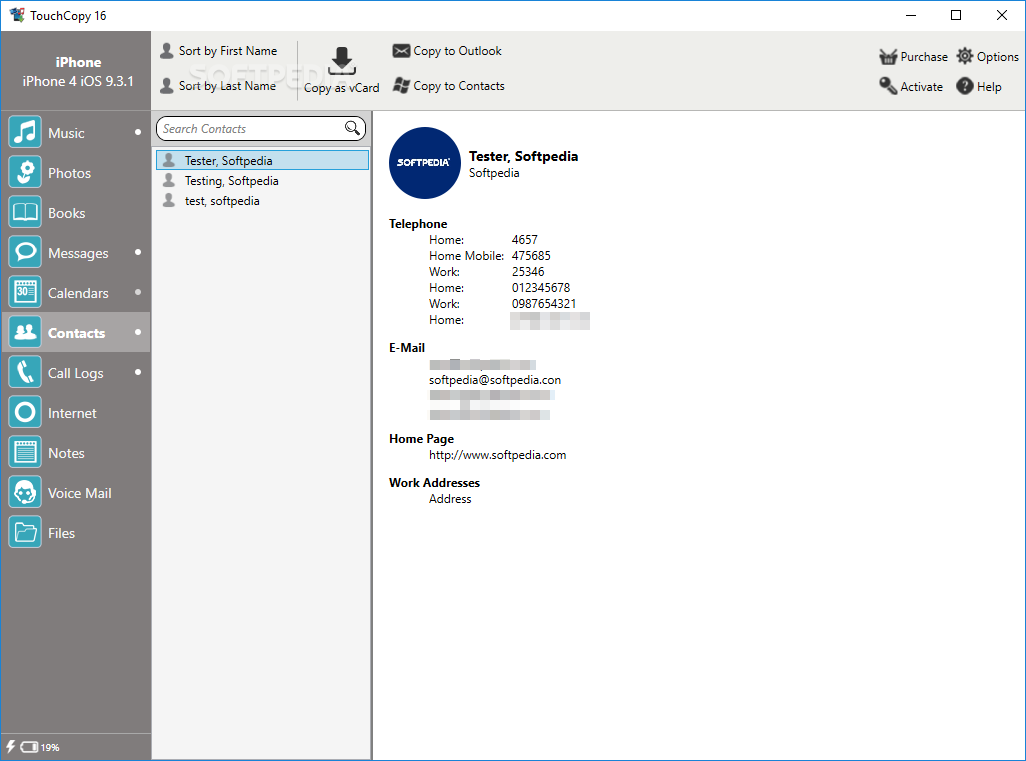Switch to the Voice Mail label

point(79,493)
